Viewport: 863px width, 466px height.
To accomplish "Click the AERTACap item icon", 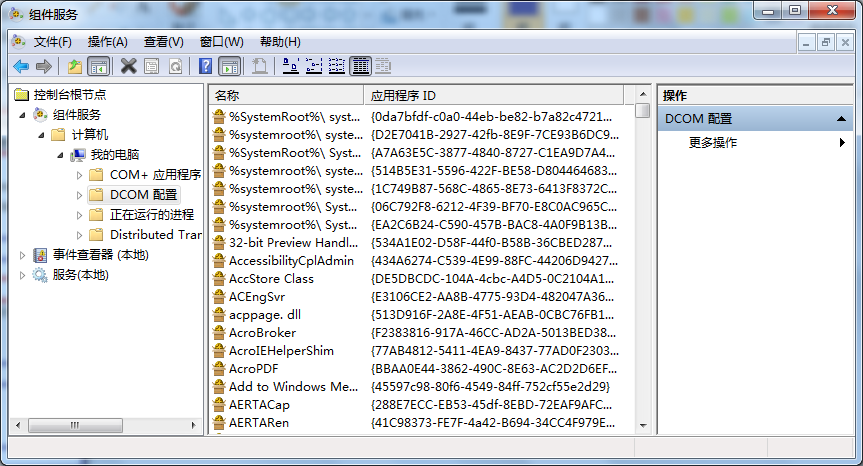I will pos(219,404).
